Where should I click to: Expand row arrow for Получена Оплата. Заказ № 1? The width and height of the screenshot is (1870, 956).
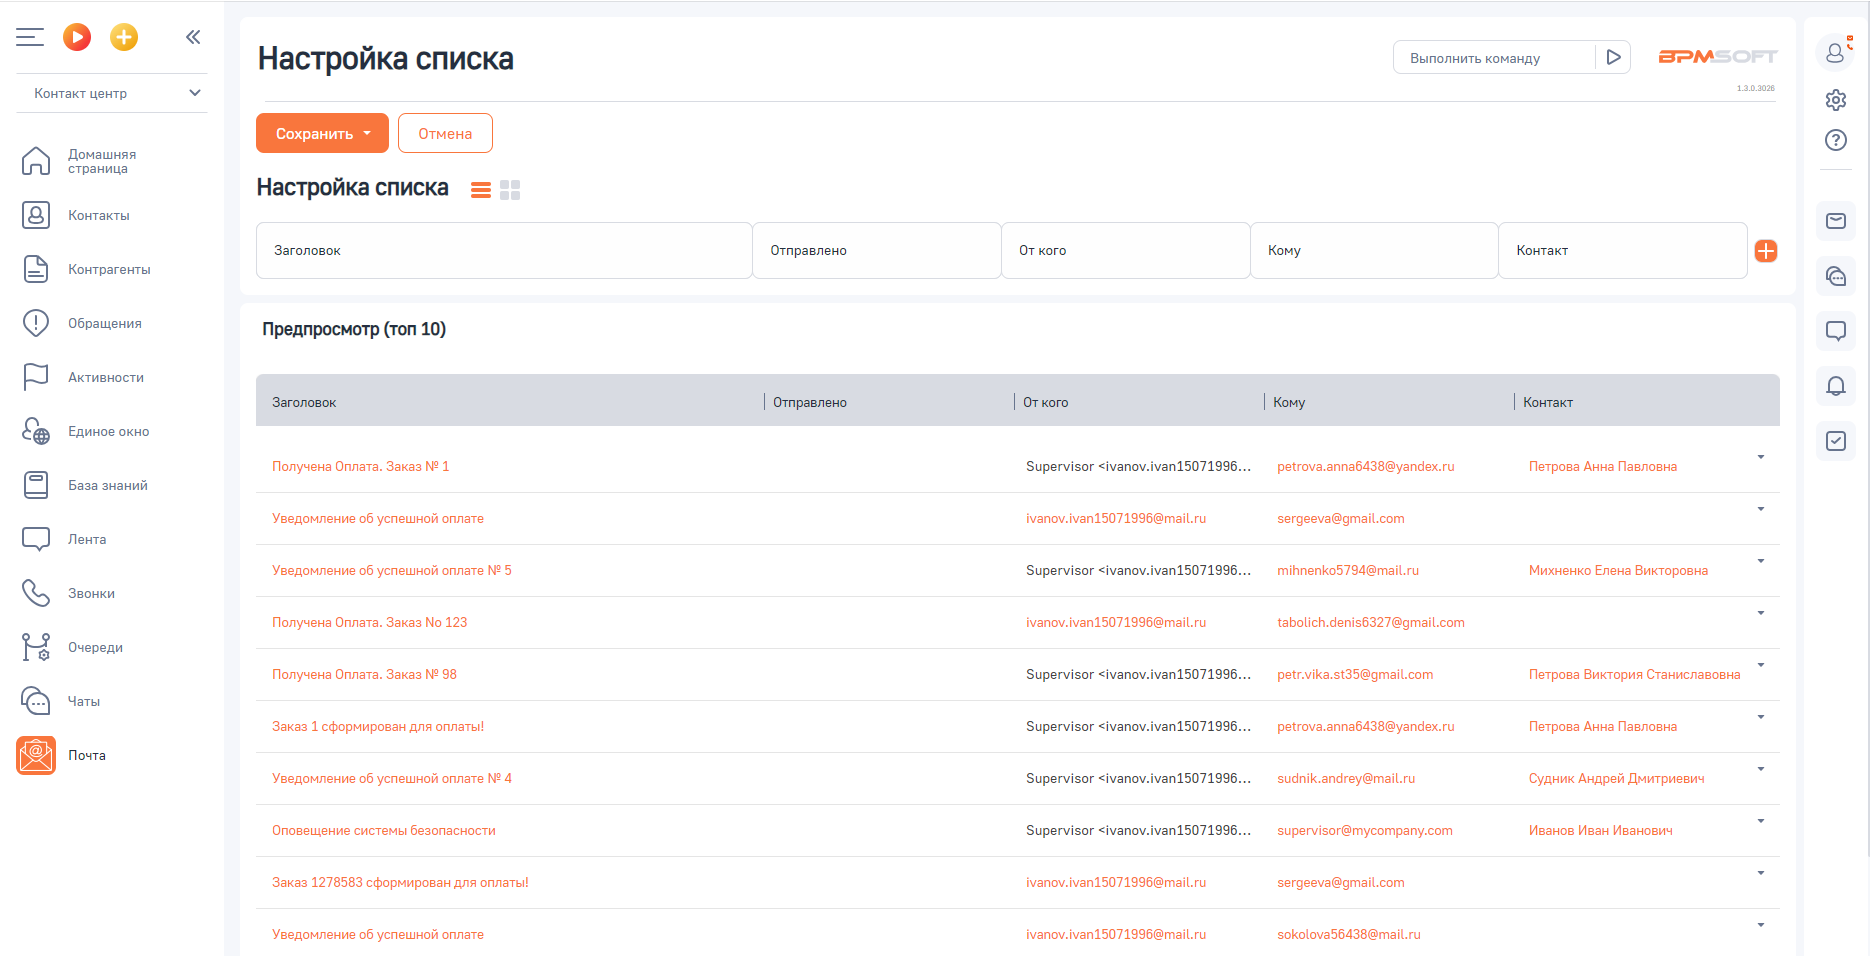1761,457
